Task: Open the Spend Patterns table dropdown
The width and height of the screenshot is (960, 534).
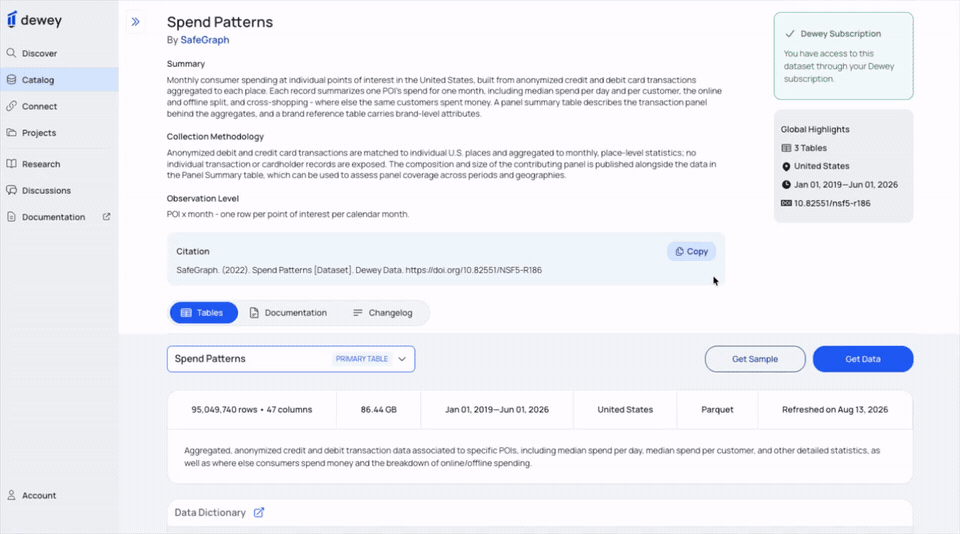Action: pyautogui.click(x=291, y=359)
